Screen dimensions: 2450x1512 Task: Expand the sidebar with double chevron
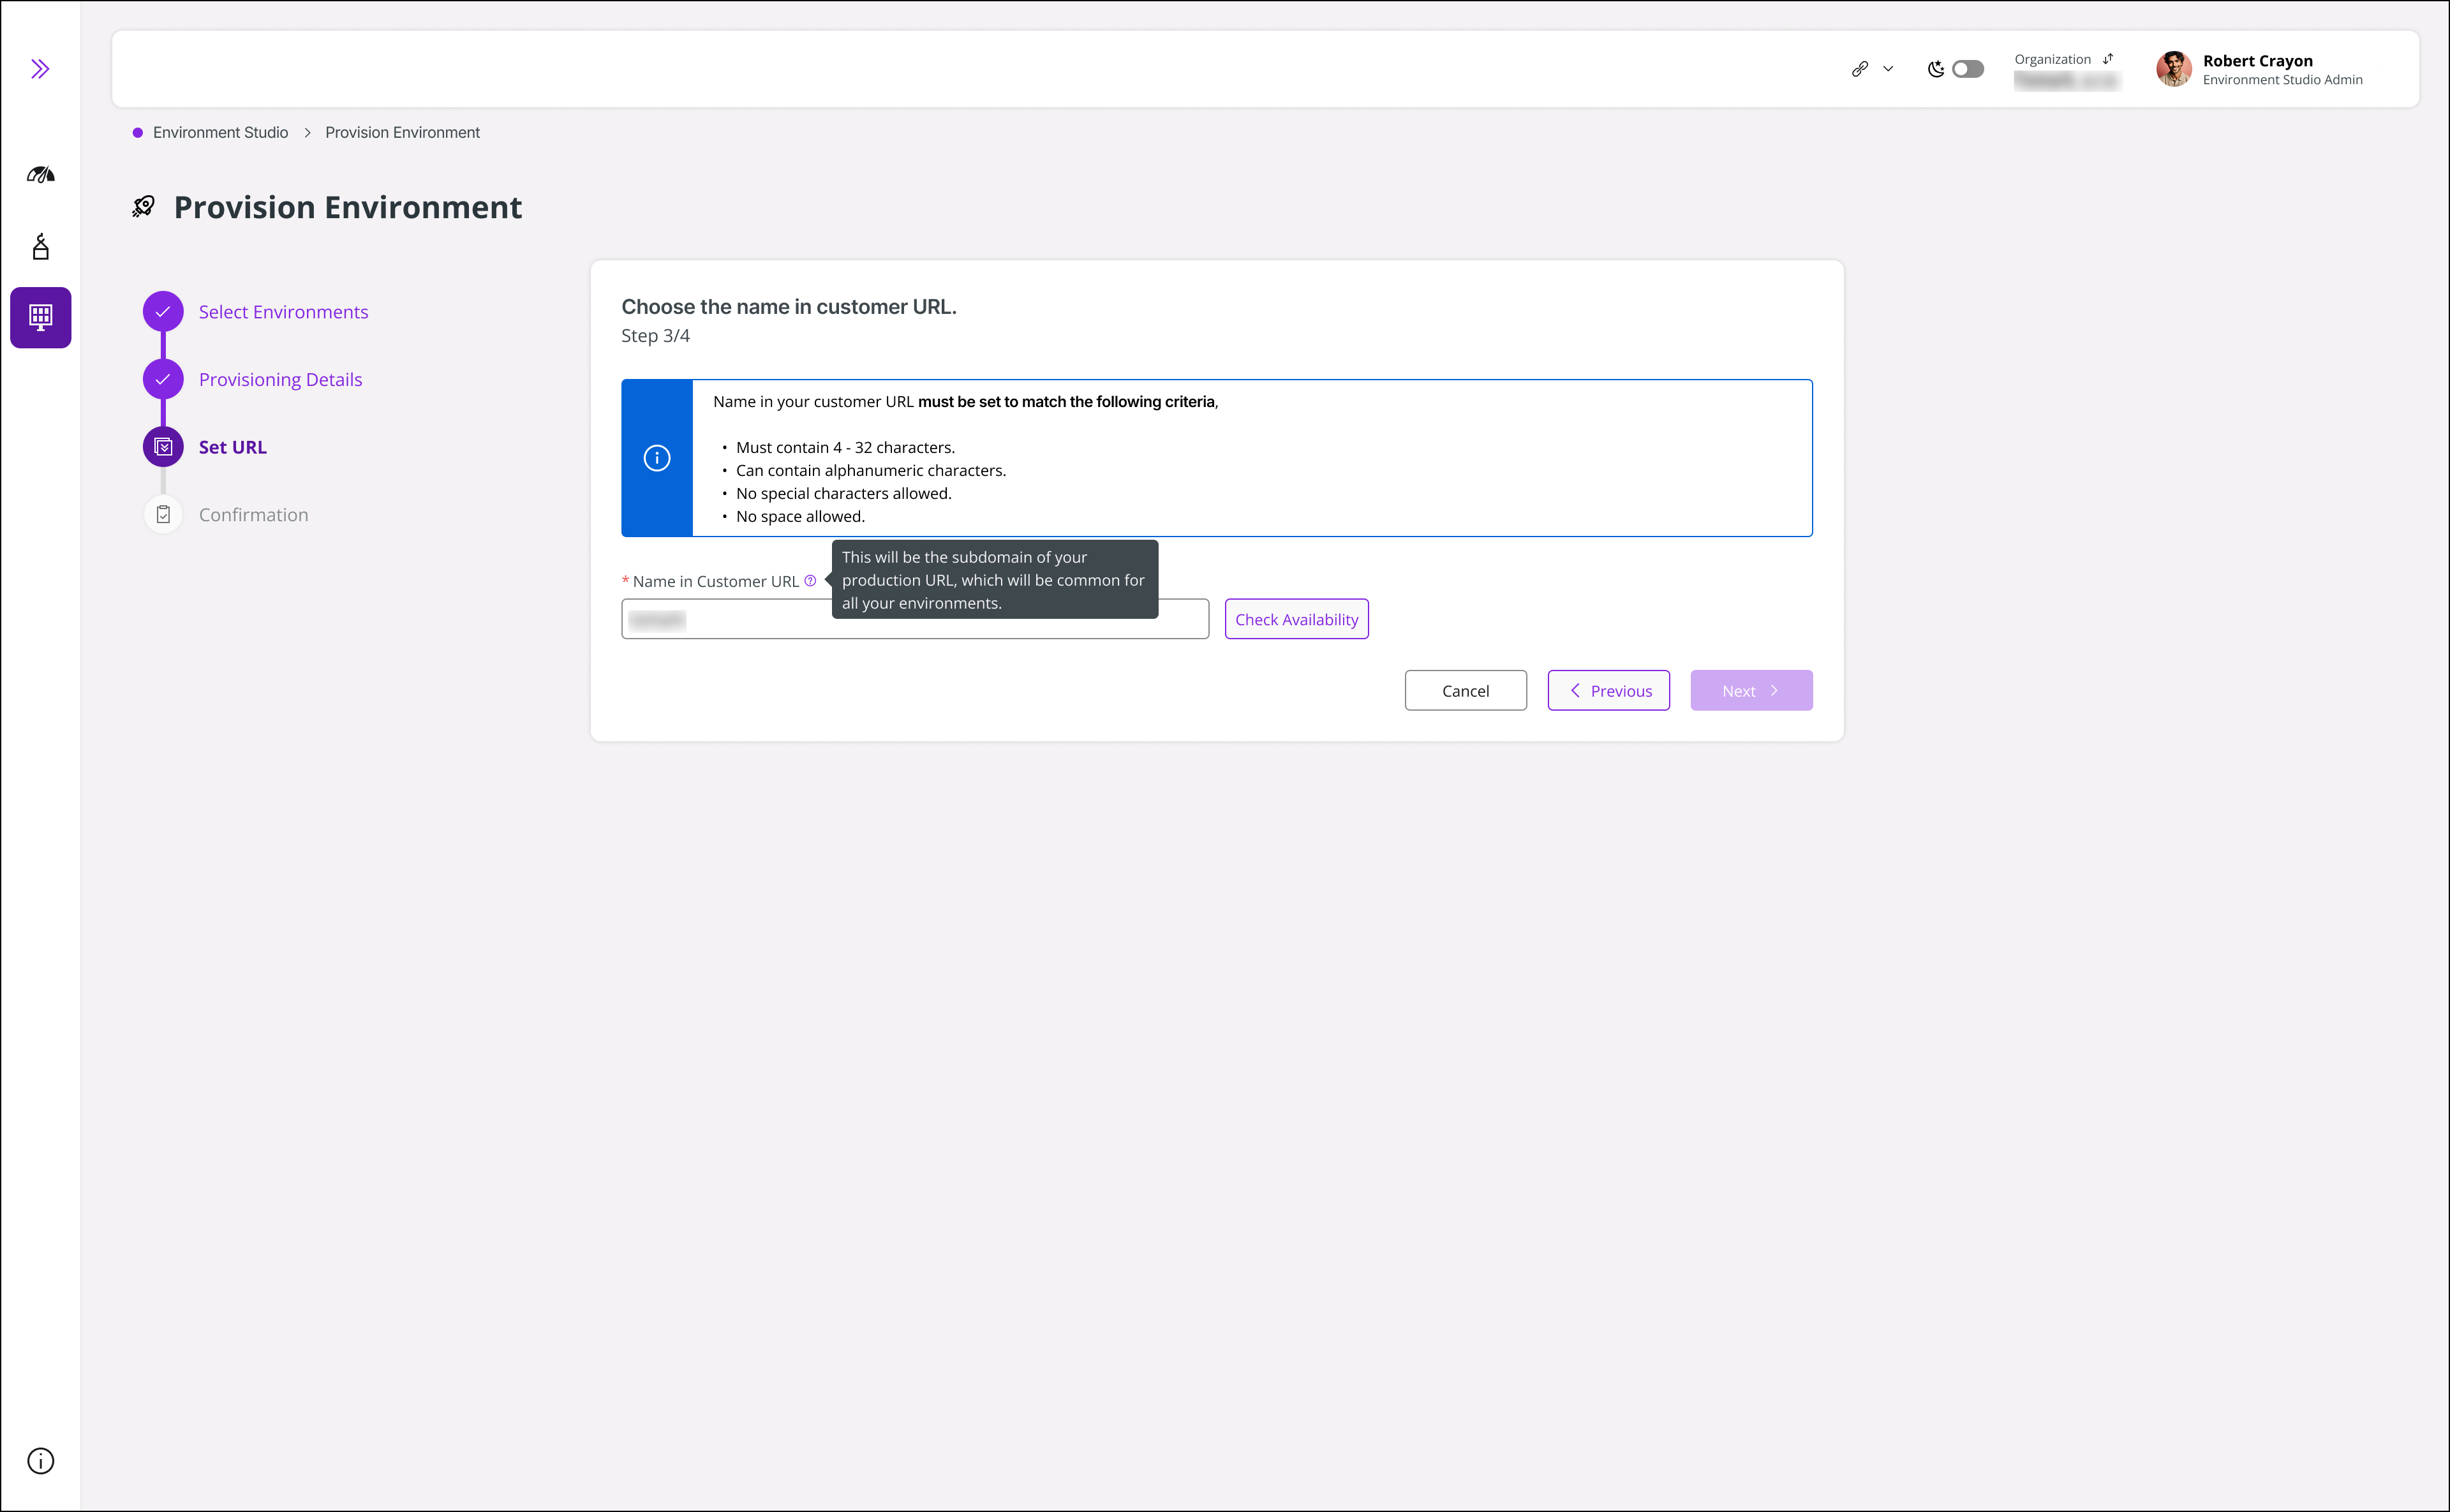(40, 69)
